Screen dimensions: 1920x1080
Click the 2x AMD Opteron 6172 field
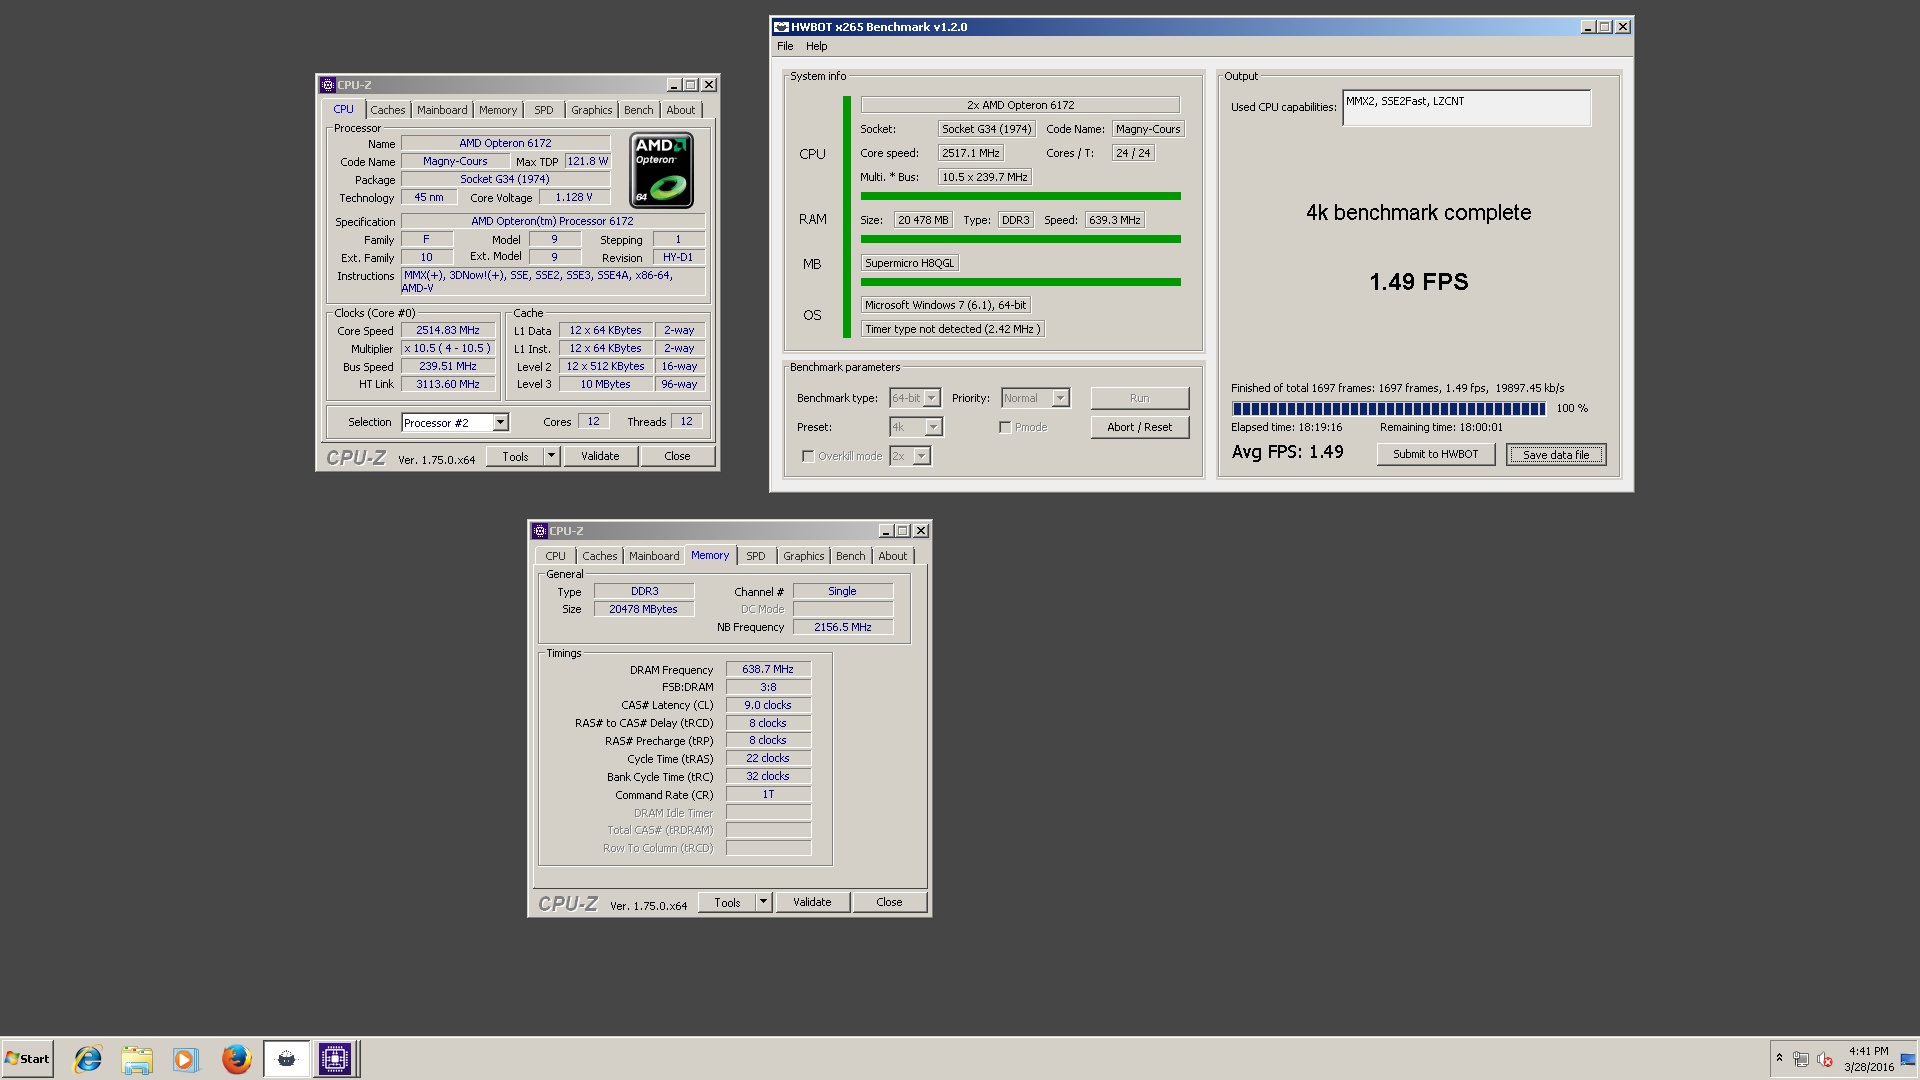coord(1020,105)
